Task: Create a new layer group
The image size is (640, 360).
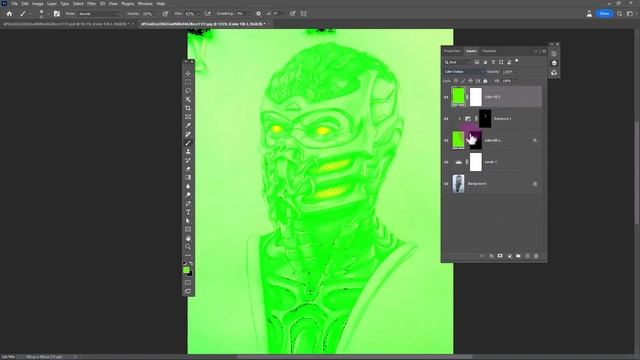Action: click(x=518, y=256)
